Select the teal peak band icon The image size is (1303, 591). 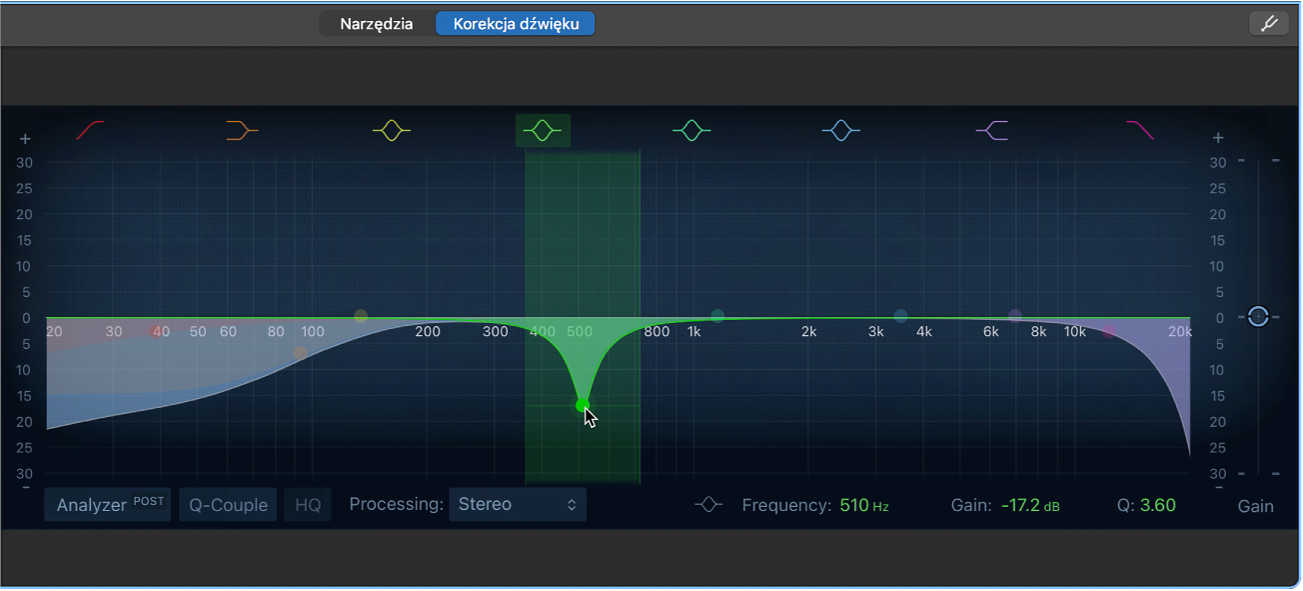(x=691, y=129)
